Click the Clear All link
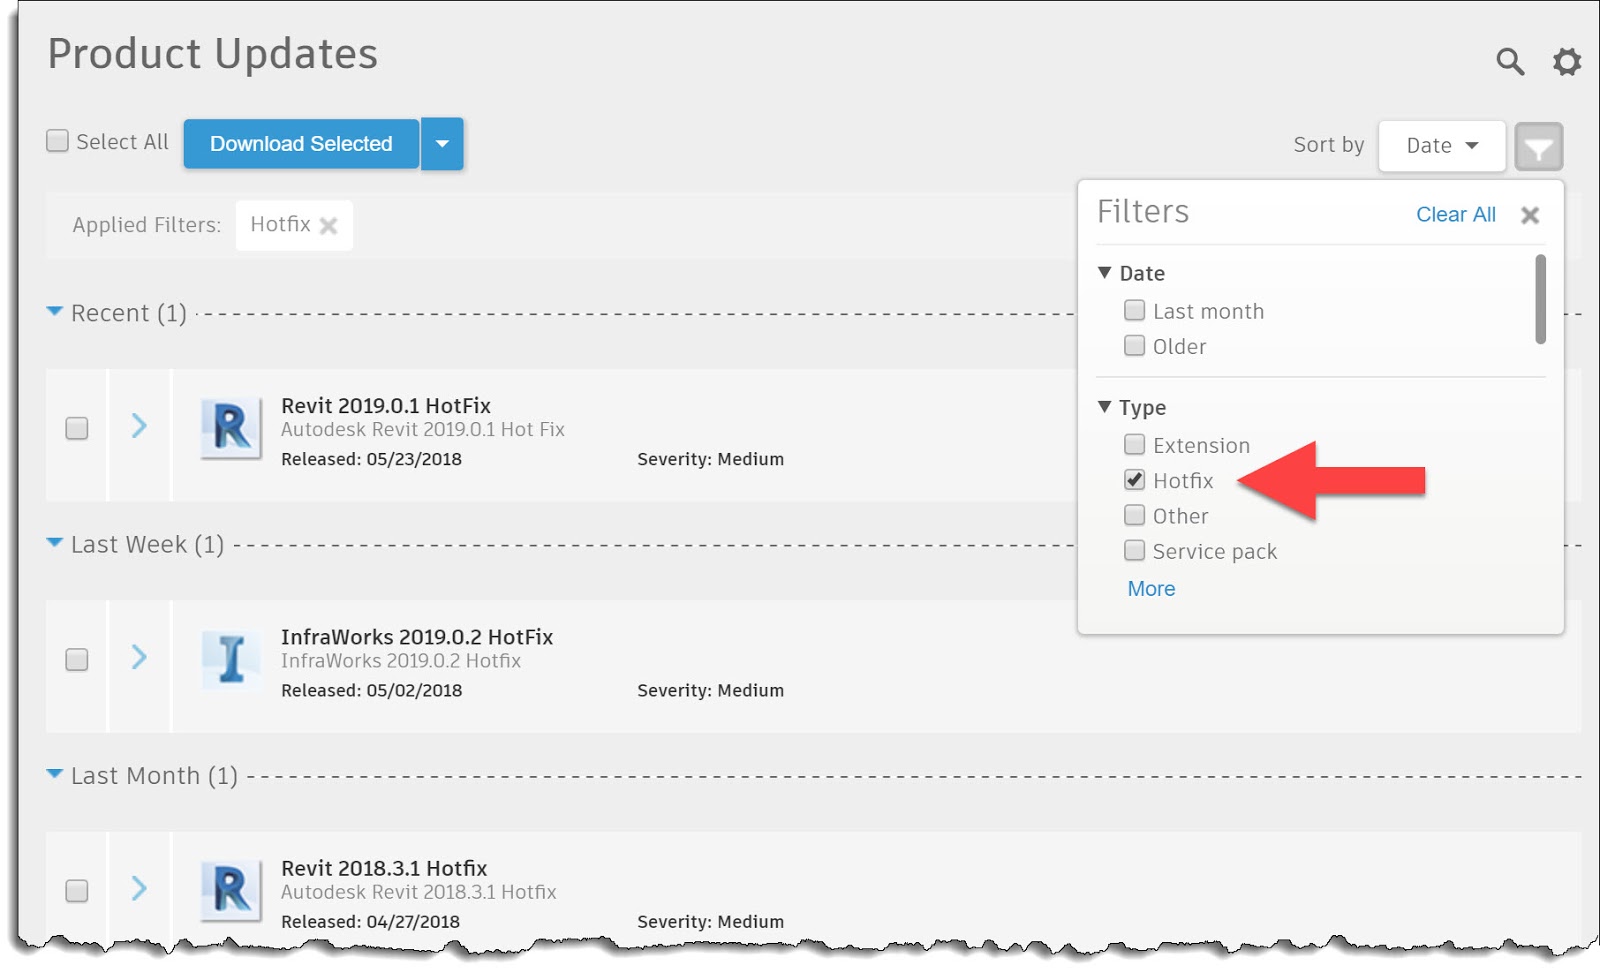This screenshot has width=1600, height=980. 1455,214
